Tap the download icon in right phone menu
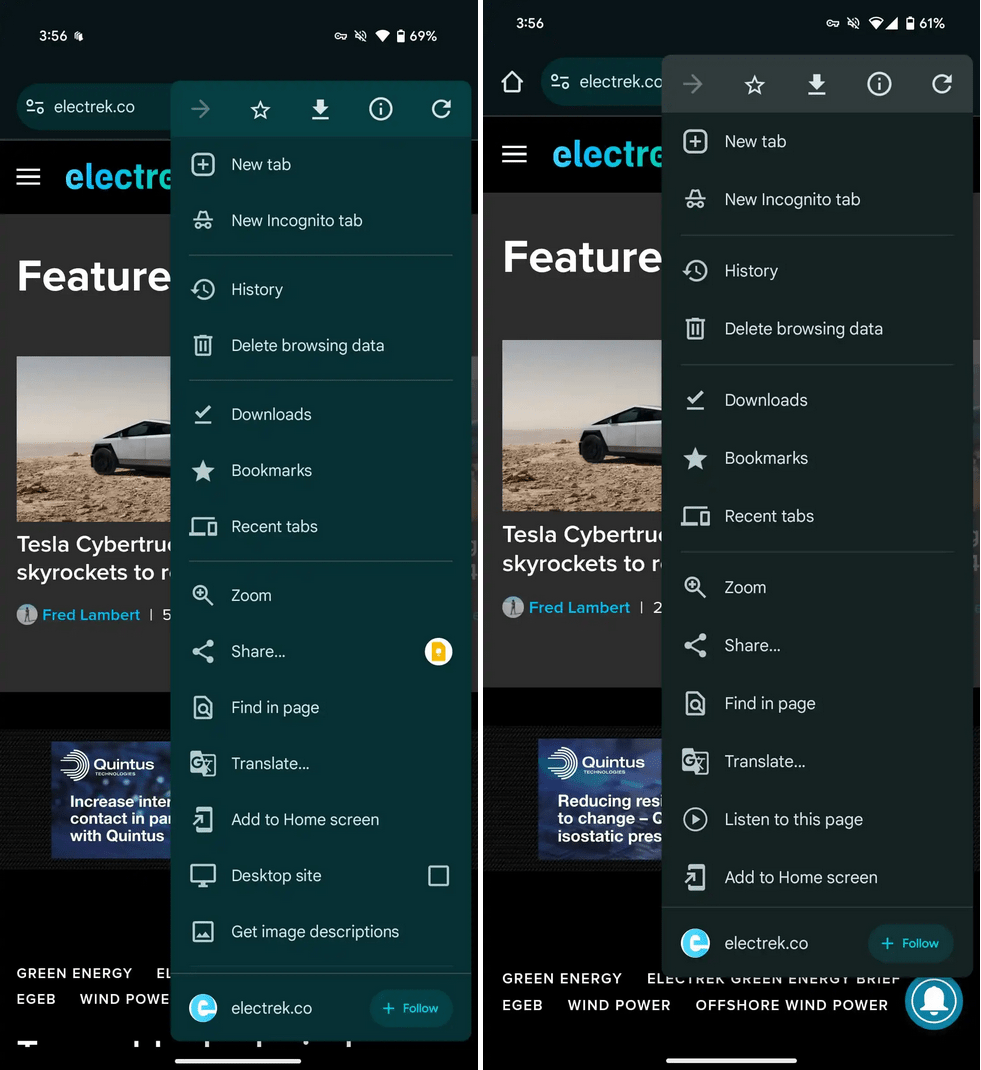Image resolution: width=981 pixels, height=1070 pixels. pos(817,85)
